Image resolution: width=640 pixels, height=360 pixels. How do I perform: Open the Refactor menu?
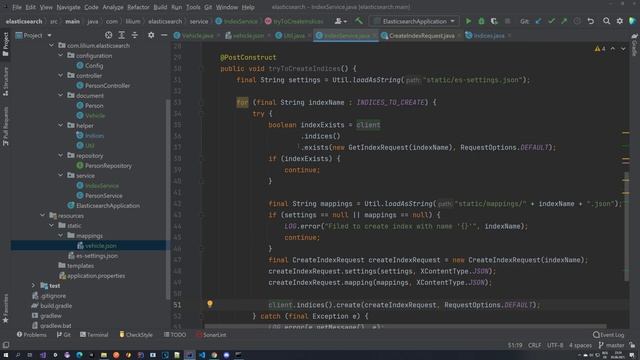(x=138, y=7)
